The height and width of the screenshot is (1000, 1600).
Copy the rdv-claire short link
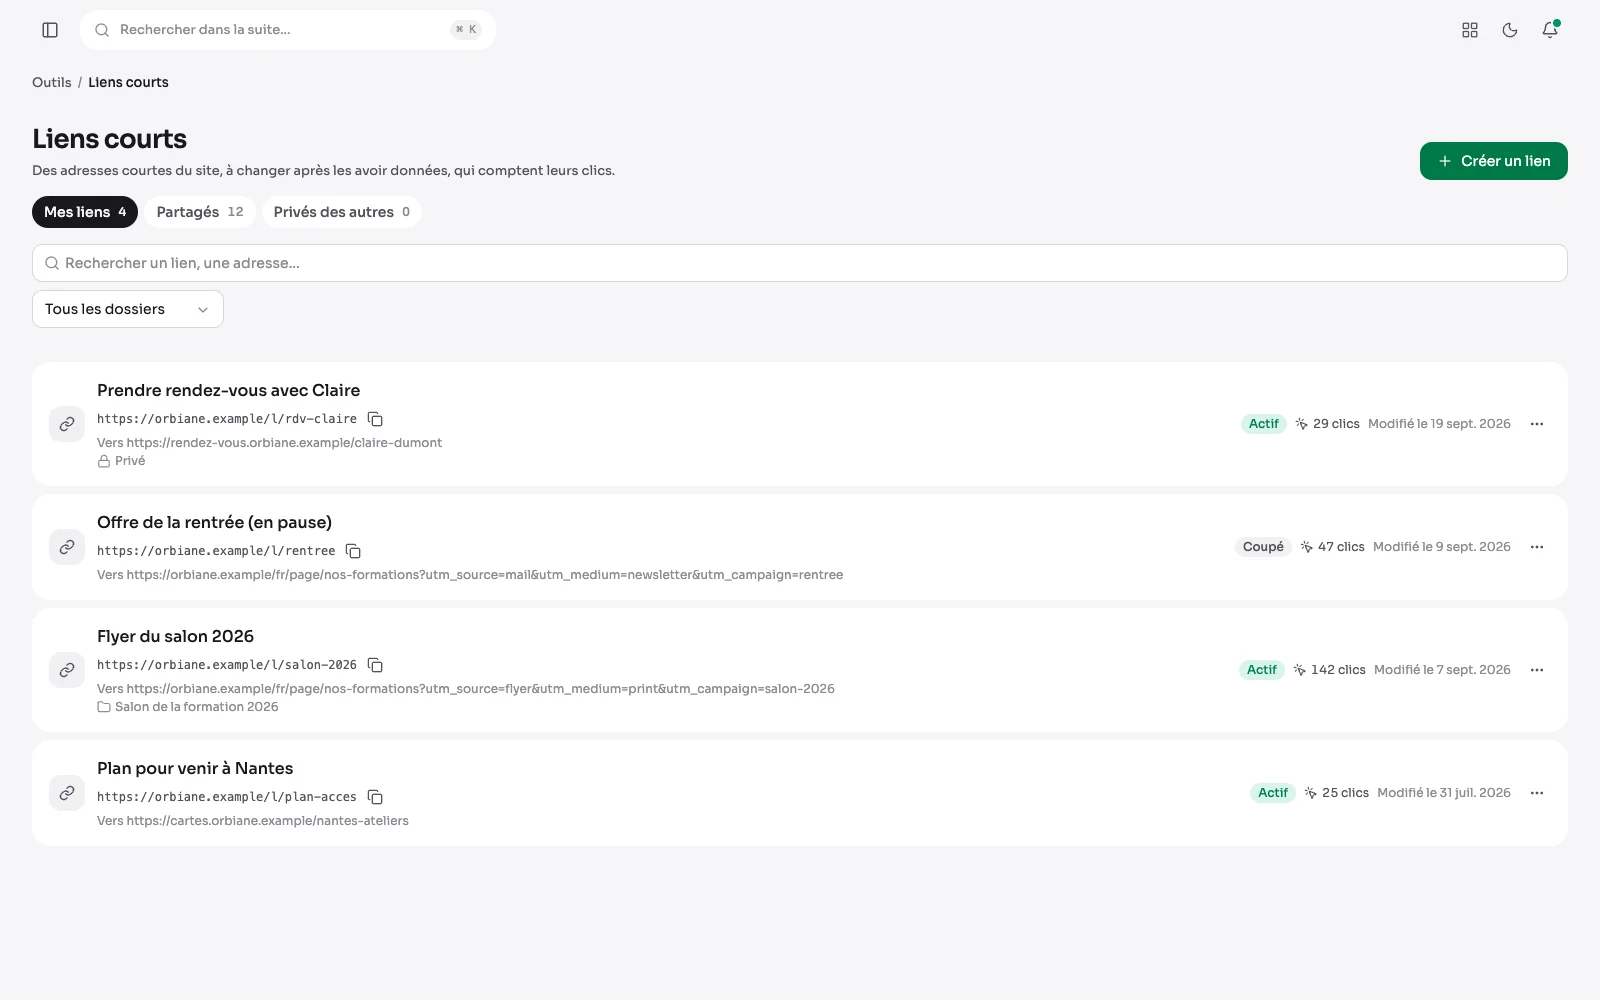click(375, 419)
